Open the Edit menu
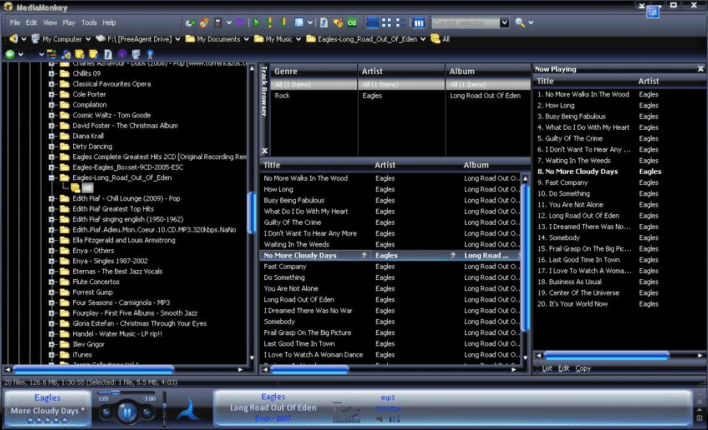 tap(31, 23)
